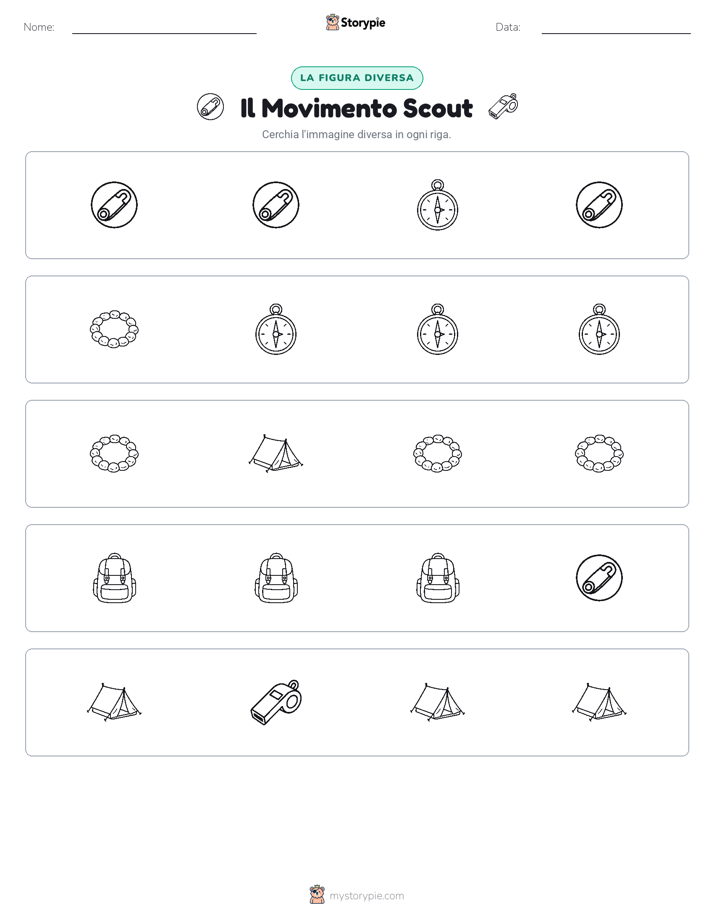This screenshot has width=714, height=924.
Task: Click the last compass in row two
Action: tap(599, 329)
